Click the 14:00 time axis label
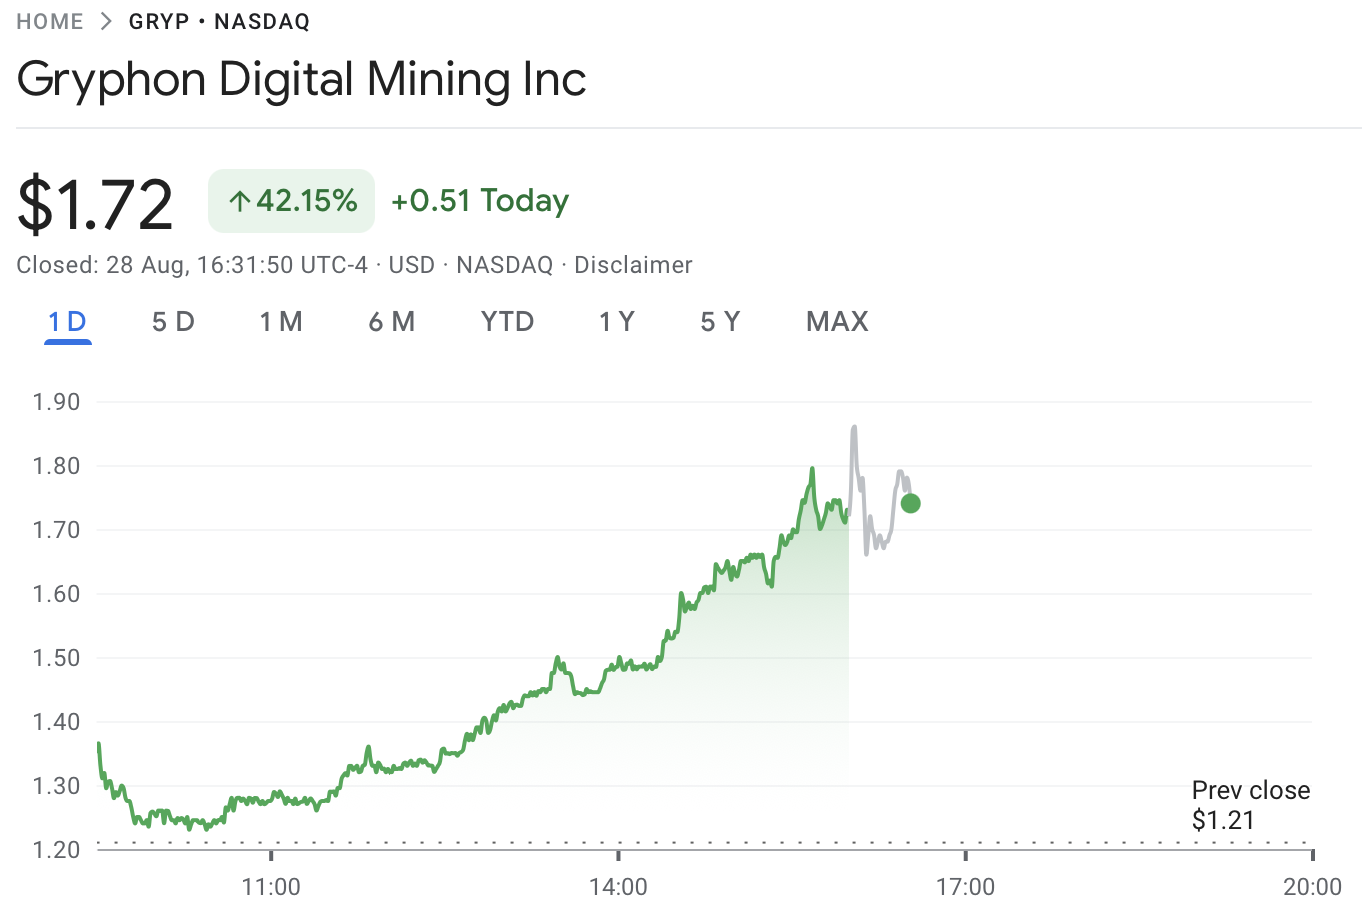Image resolution: width=1362 pixels, height=919 pixels. coord(618,887)
